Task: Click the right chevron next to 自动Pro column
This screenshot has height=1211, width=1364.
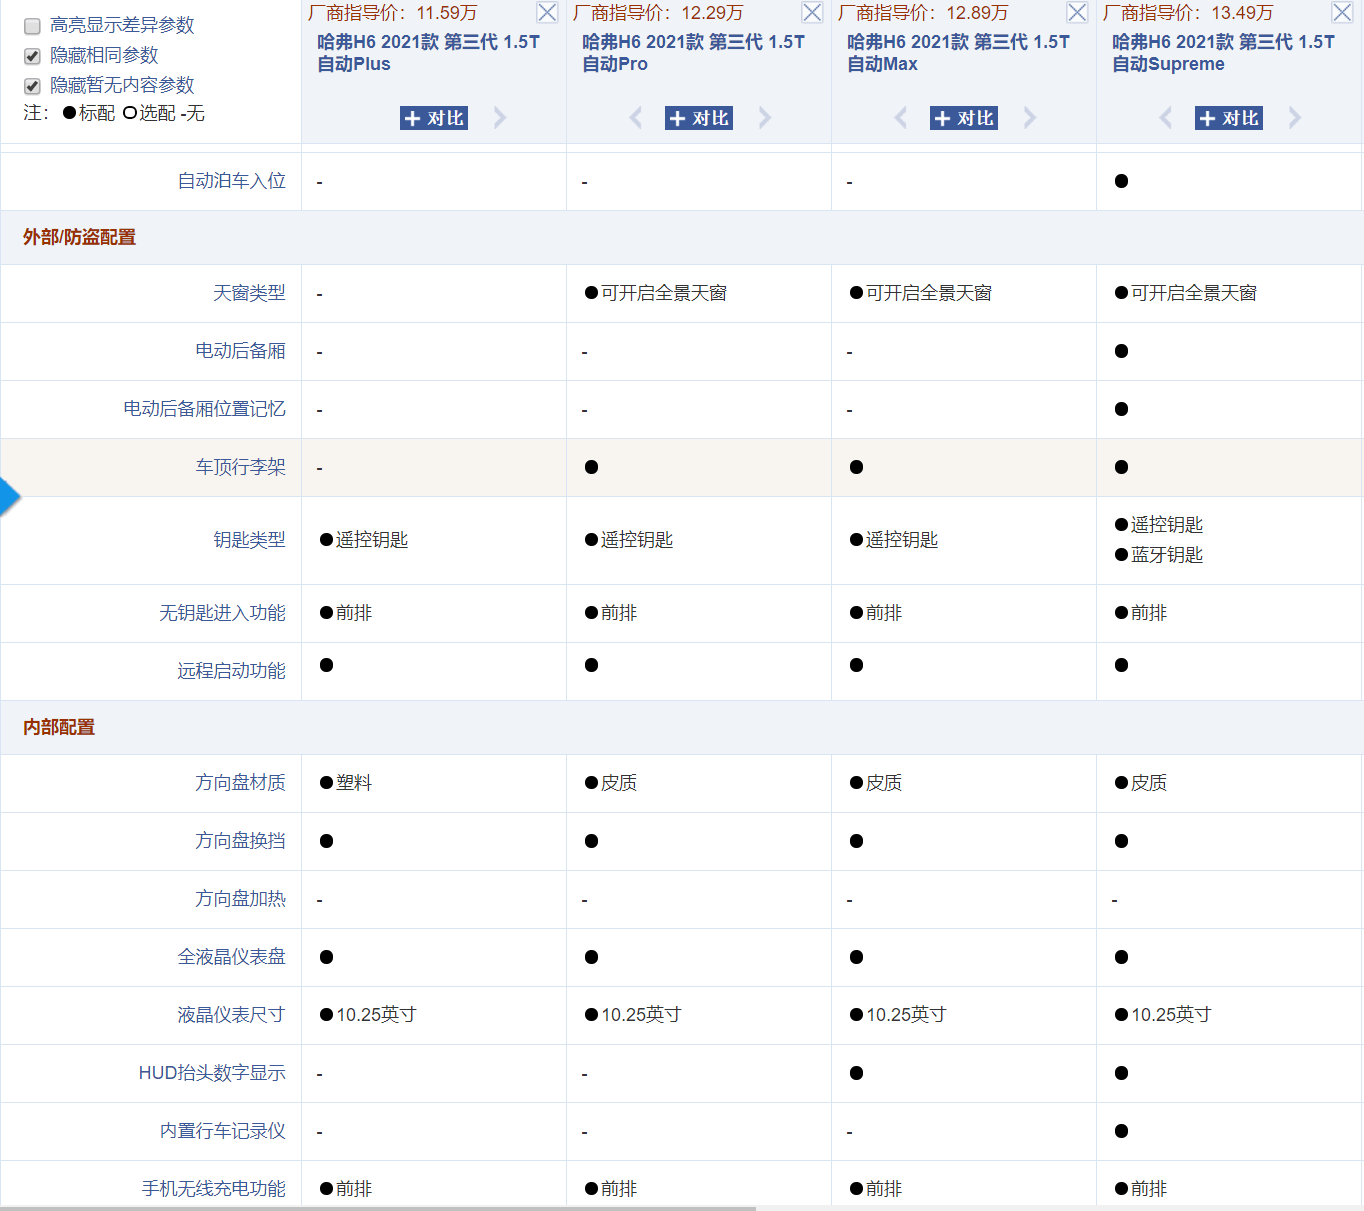Action: click(x=764, y=117)
